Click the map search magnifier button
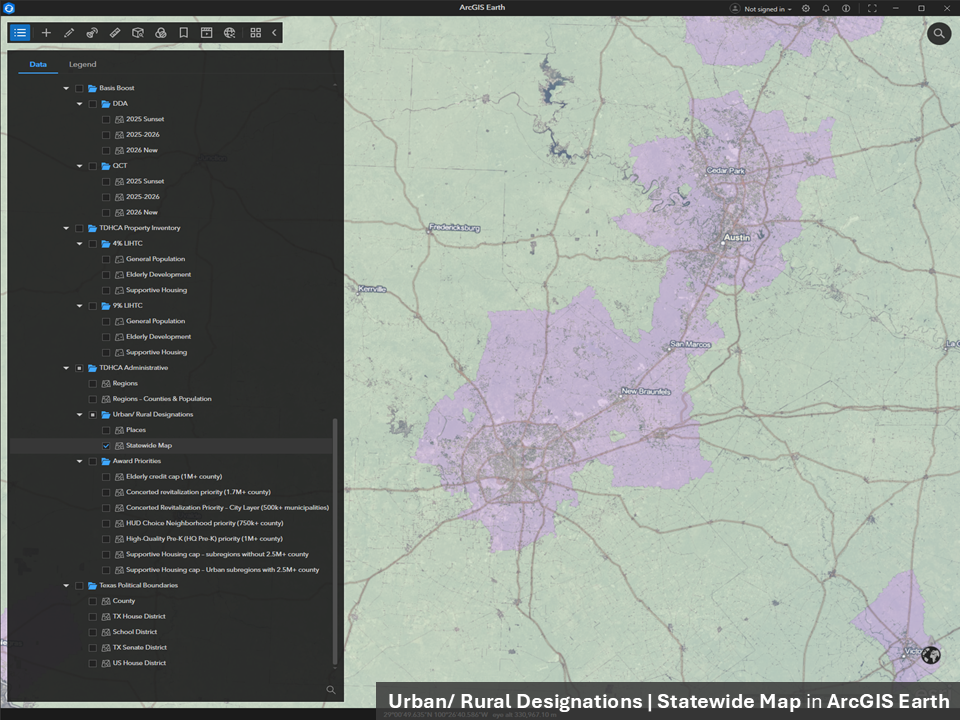The image size is (960, 720). (939, 34)
